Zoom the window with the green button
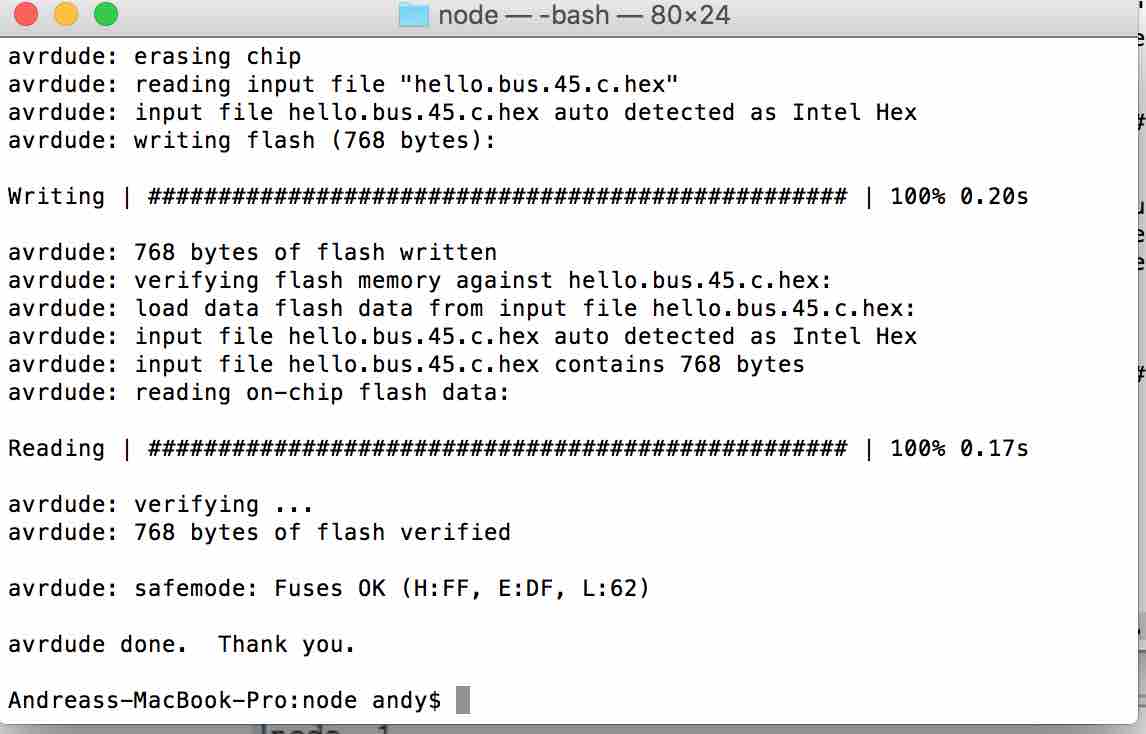 [106, 14]
